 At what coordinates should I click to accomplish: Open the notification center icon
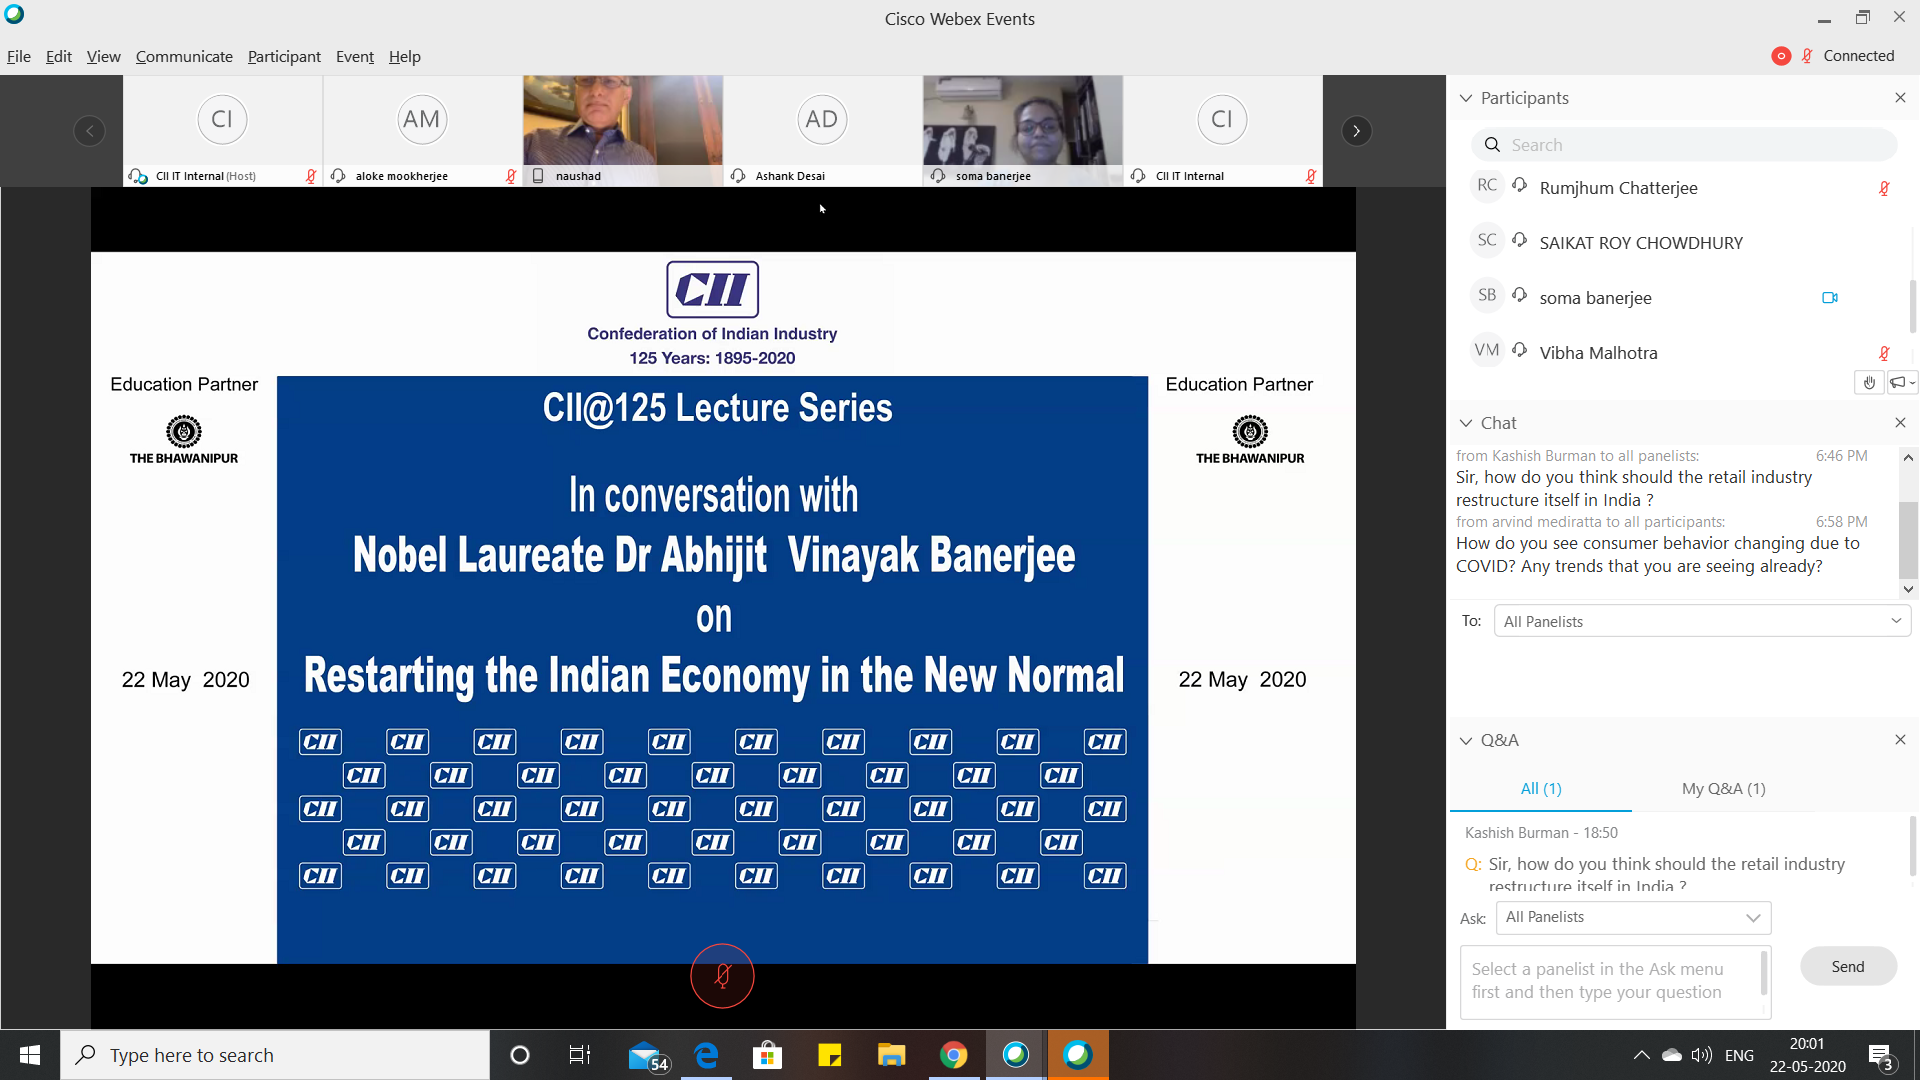coord(1881,1056)
